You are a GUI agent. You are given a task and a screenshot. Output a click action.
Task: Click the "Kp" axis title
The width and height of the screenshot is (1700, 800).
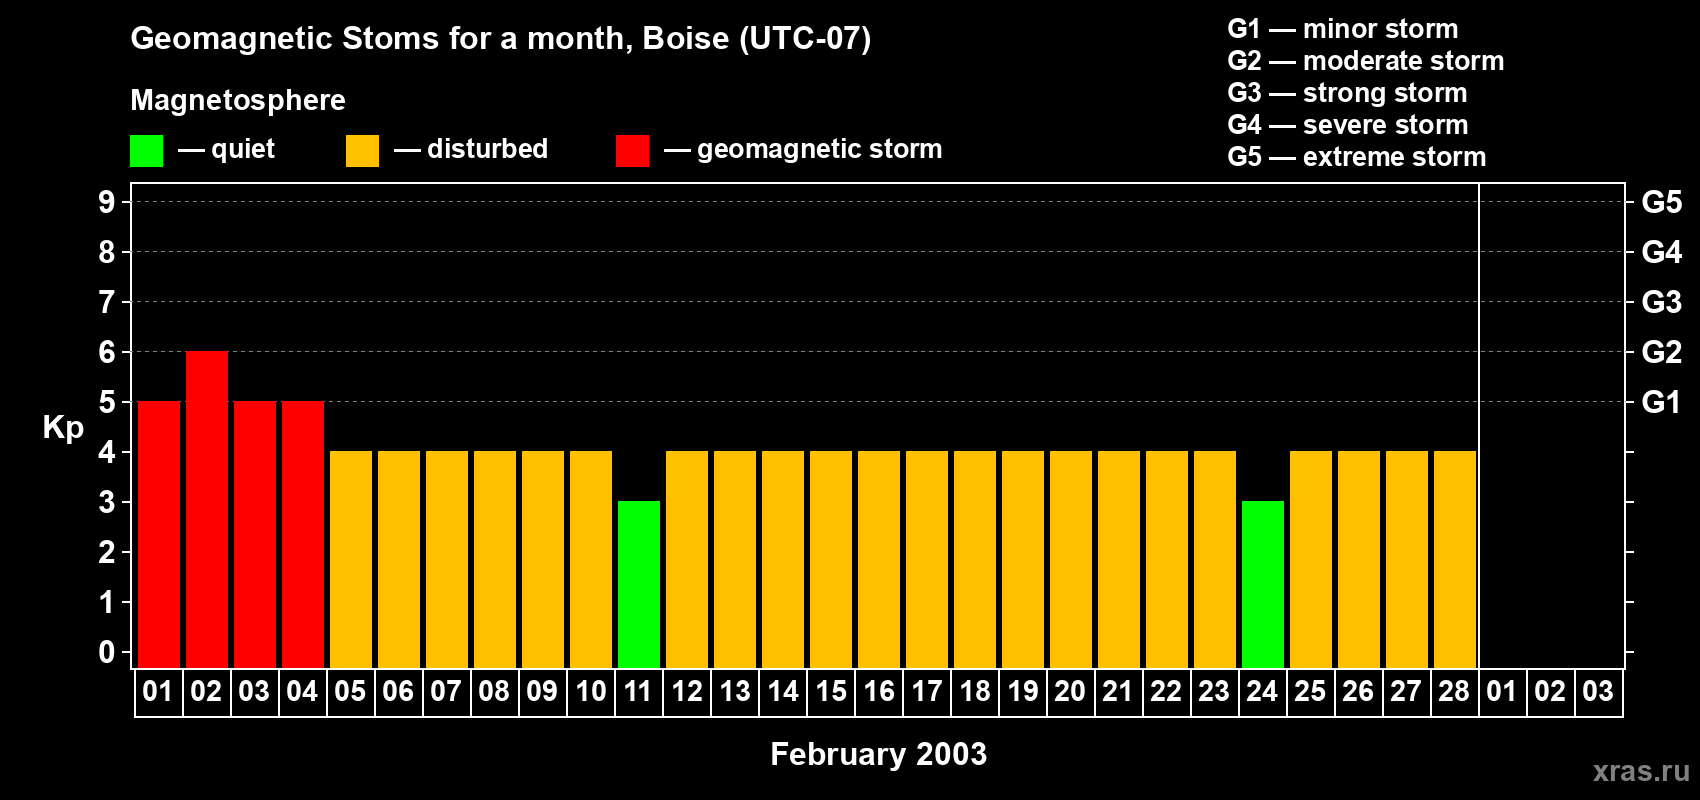pos(63,428)
